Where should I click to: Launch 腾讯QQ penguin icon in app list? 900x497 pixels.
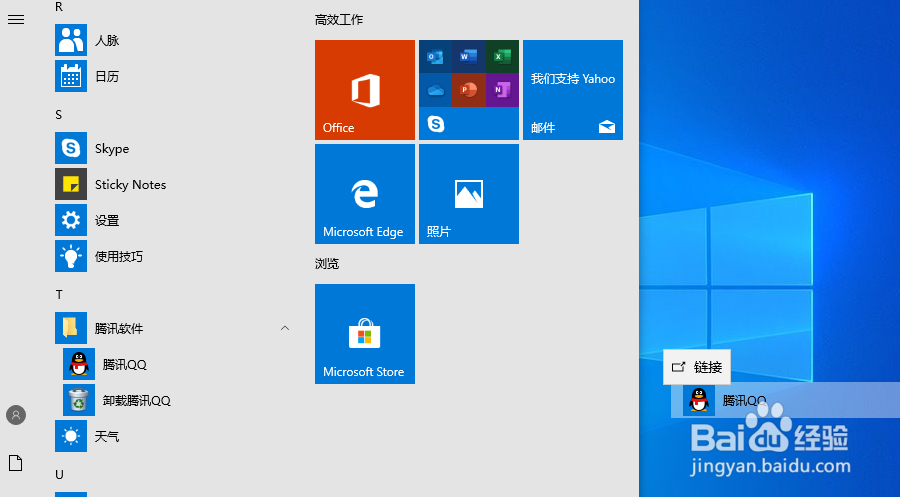pyautogui.click(x=79, y=364)
